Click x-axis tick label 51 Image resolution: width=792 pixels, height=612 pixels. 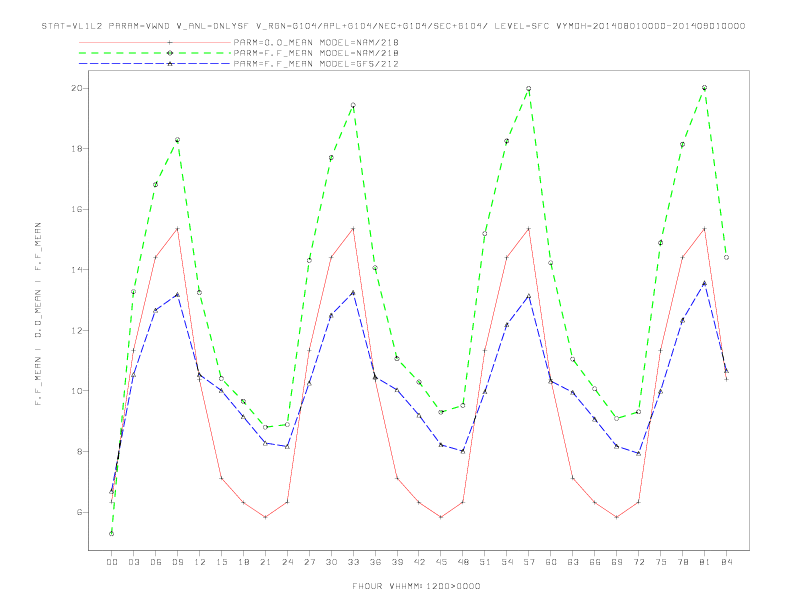[485, 562]
